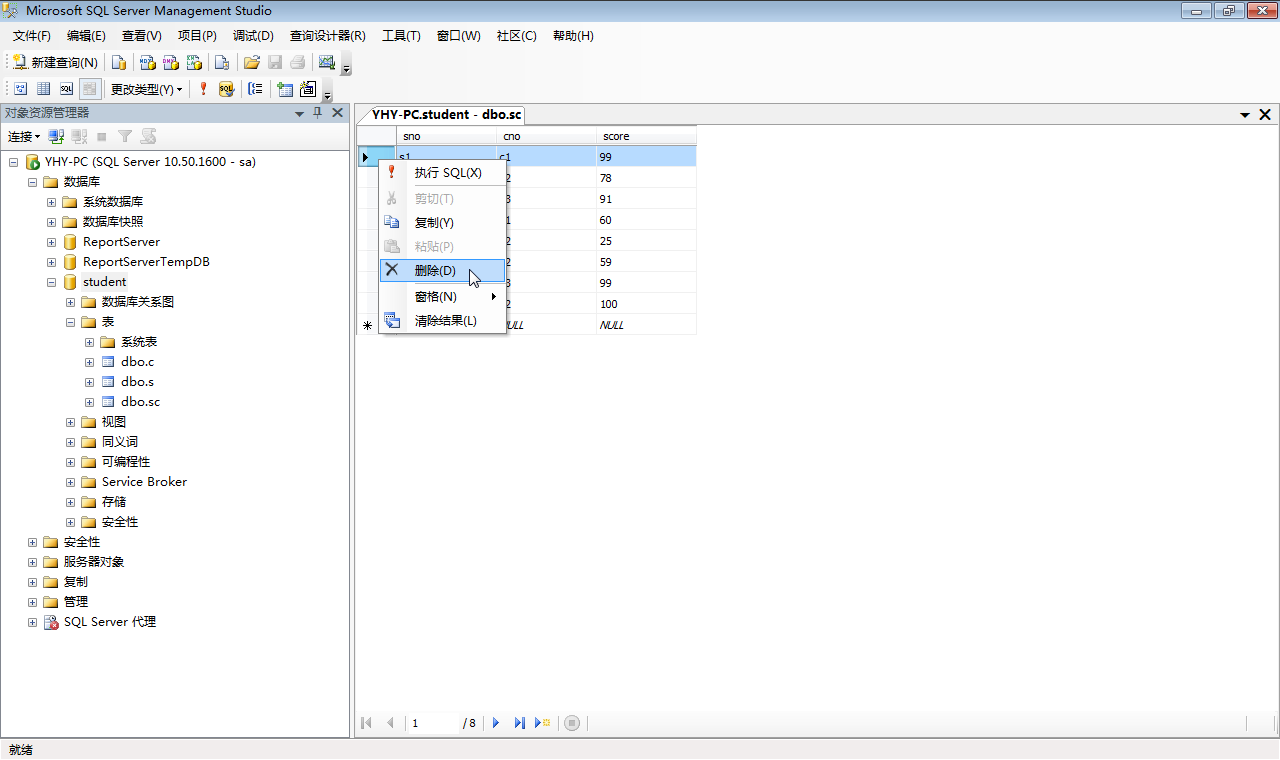Open the Change Type (更改类型) dropdown
The height and width of the screenshot is (760, 1280).
(146, 89)
